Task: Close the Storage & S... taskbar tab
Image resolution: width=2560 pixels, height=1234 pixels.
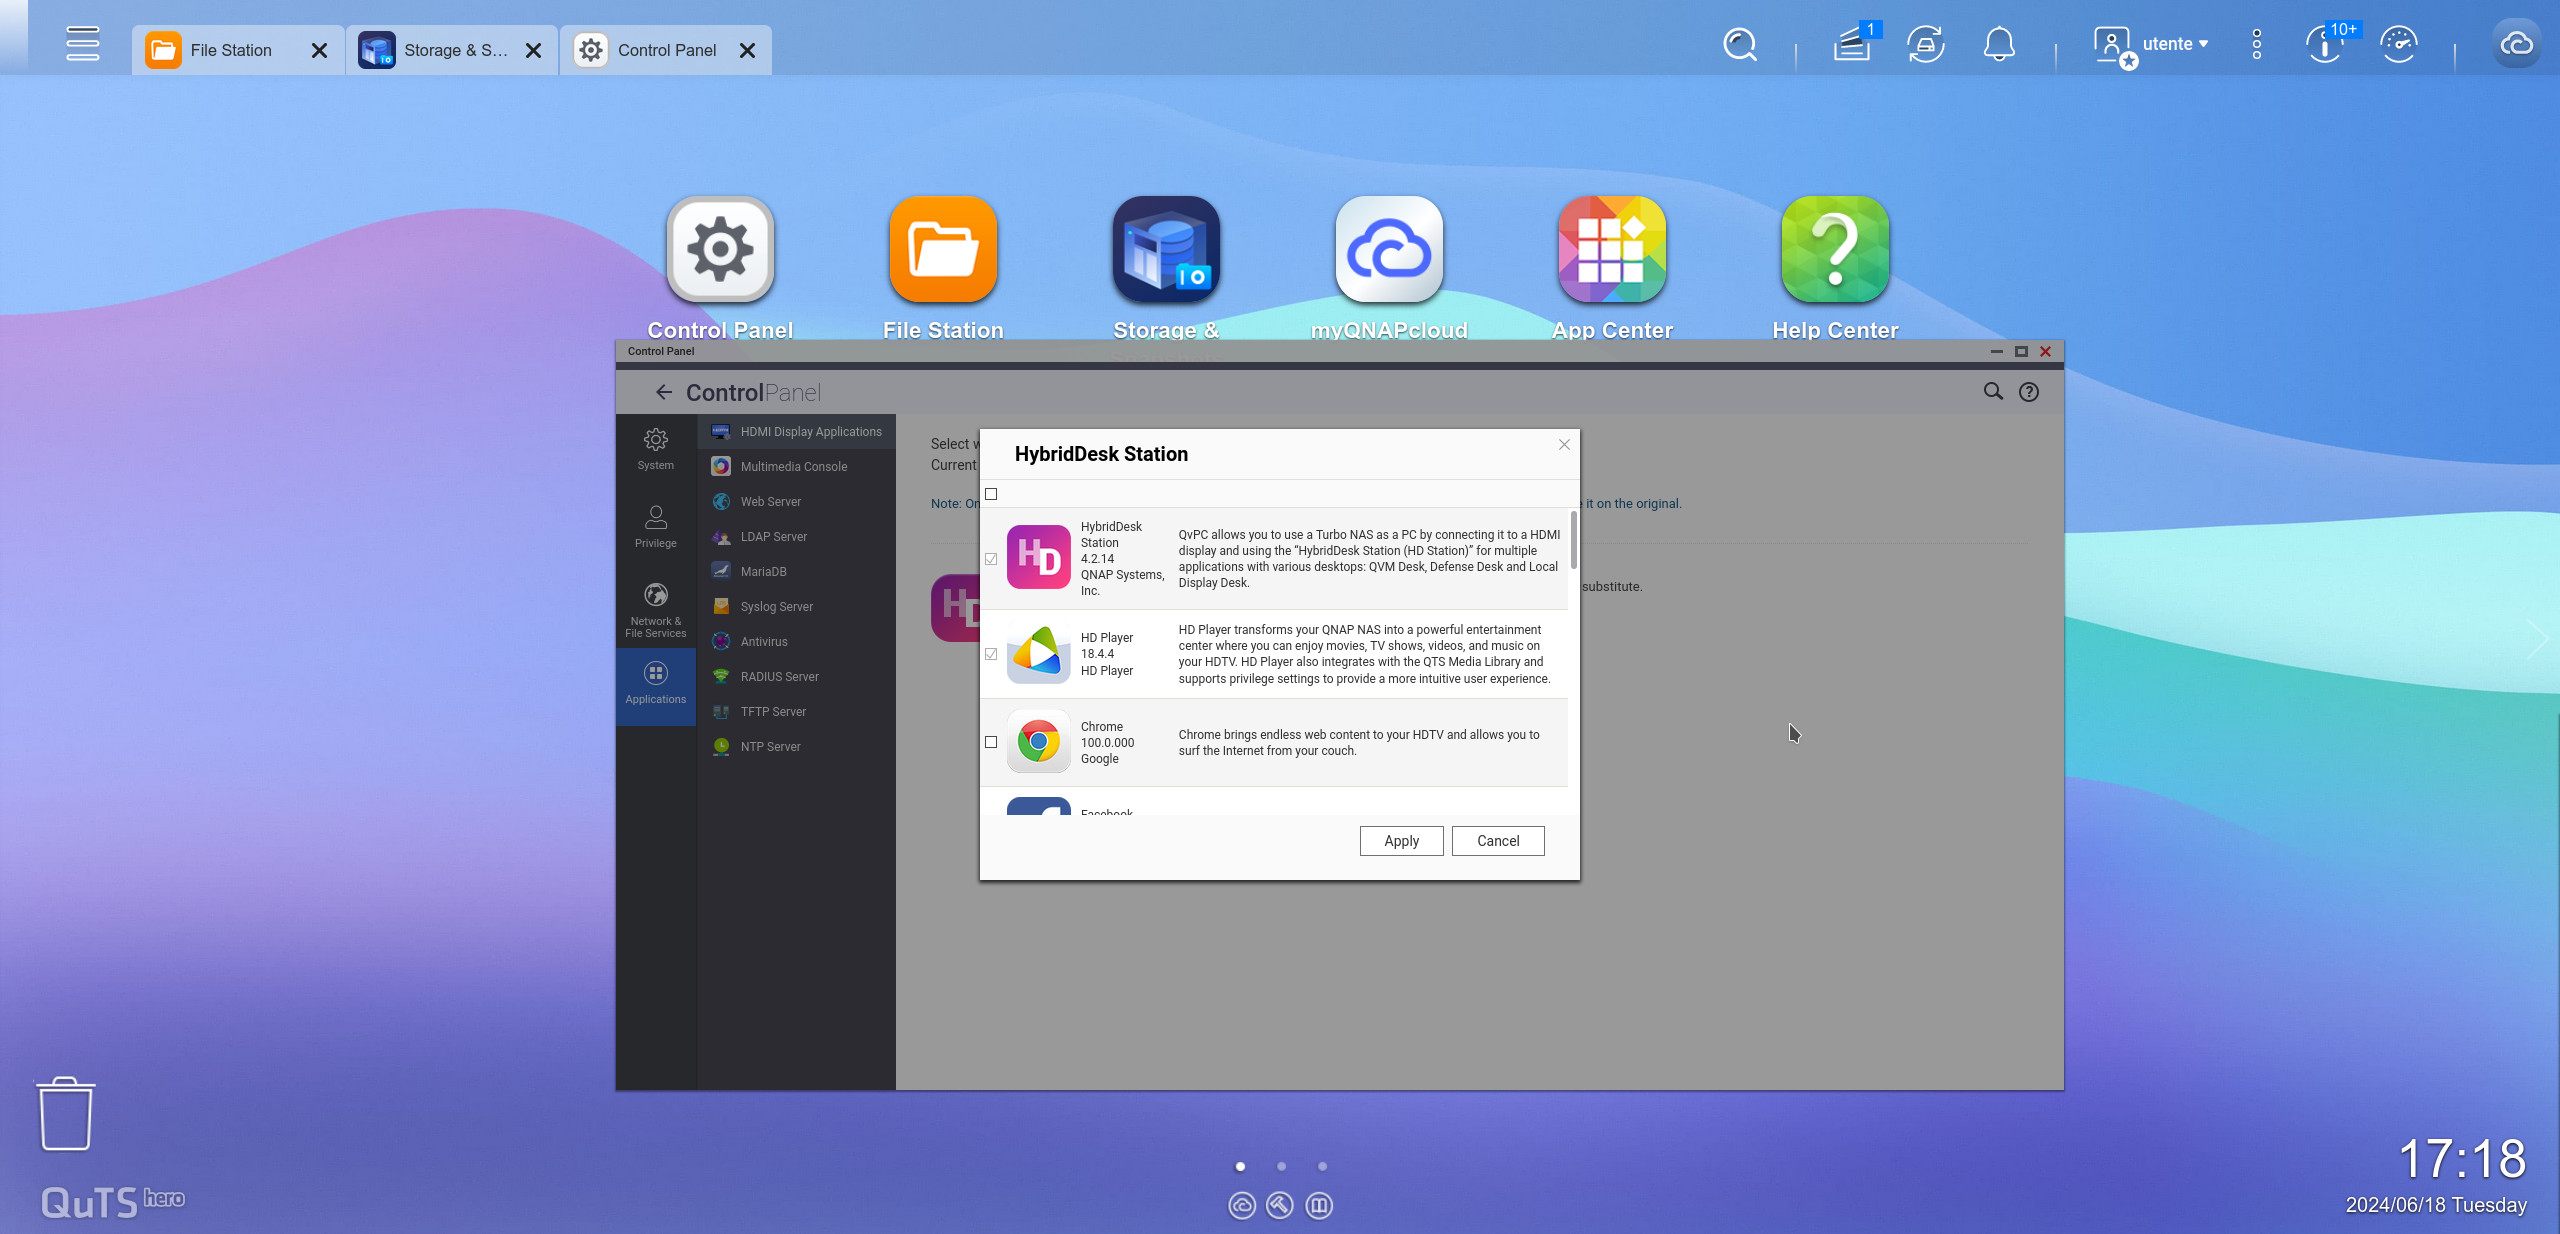Action: pos(534,50)
